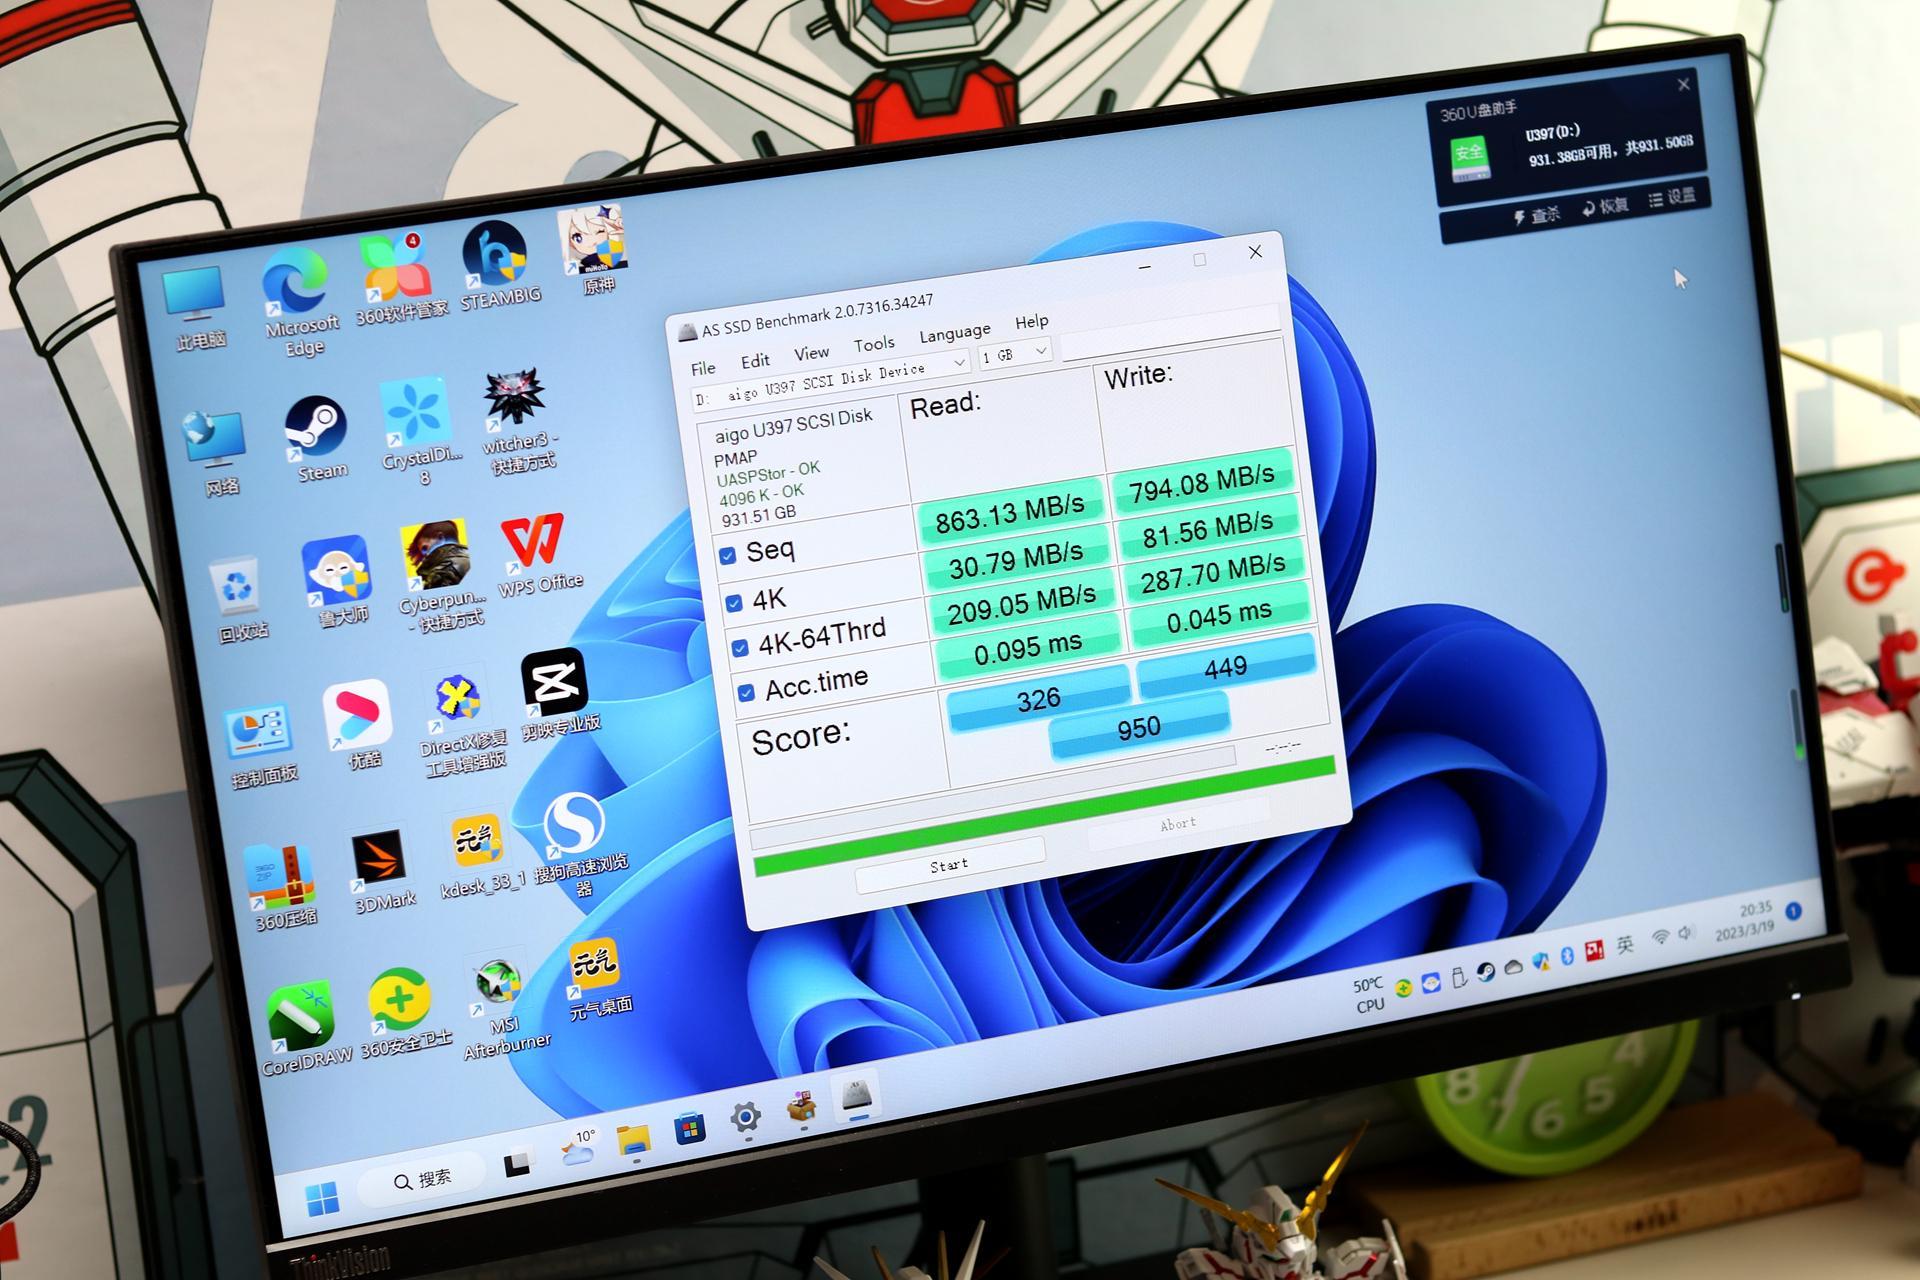The width and height of the screenshot is (1920, 1280).
Task: Toggle the 4K-64Thrd test checkbox
Action: pos(739,649)
